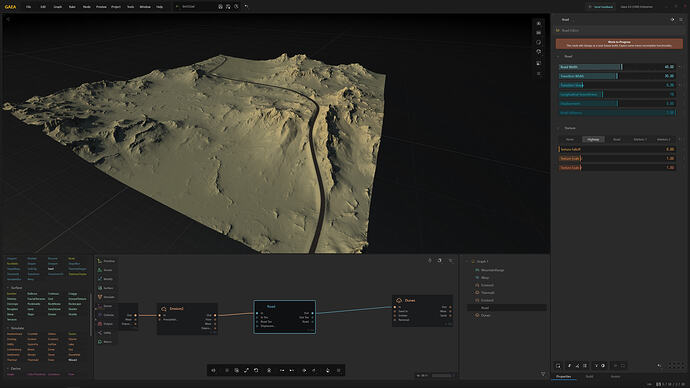Open the Road panel hamburger menu icon
The width and height of the screenshot is (690, 388).
[681, 20]
